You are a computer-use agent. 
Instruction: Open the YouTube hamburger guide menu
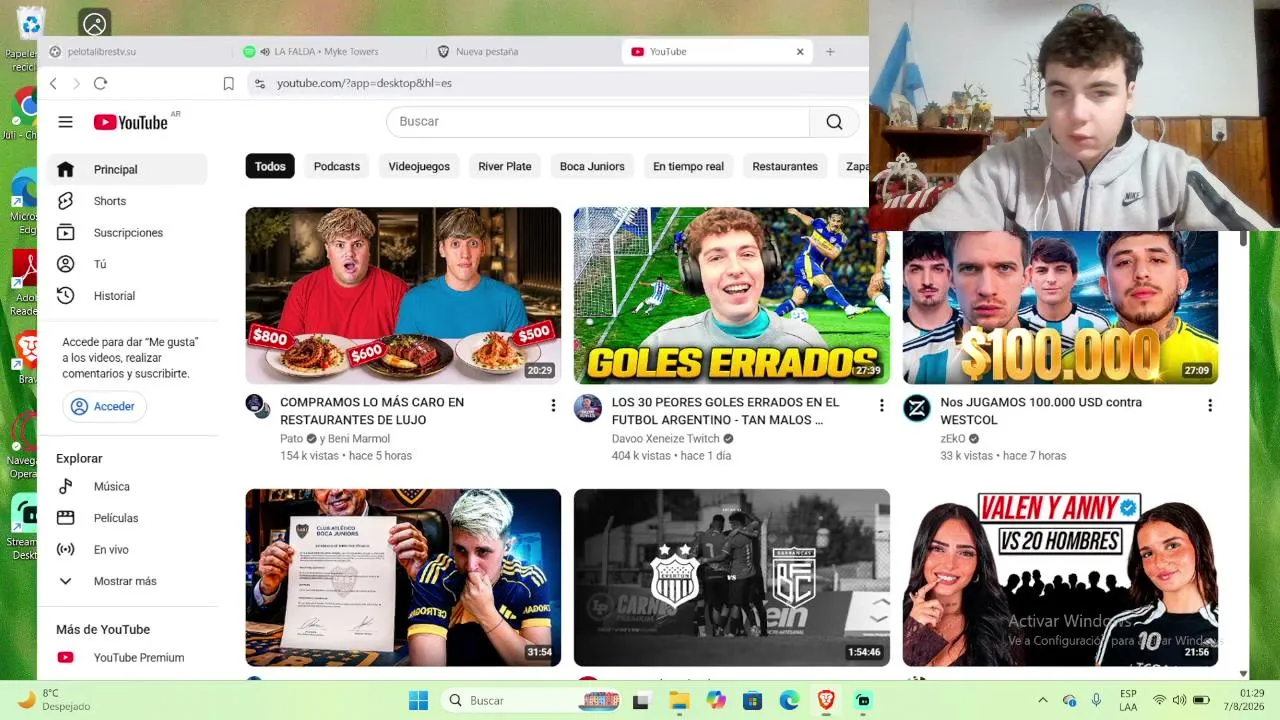[65, 122]
